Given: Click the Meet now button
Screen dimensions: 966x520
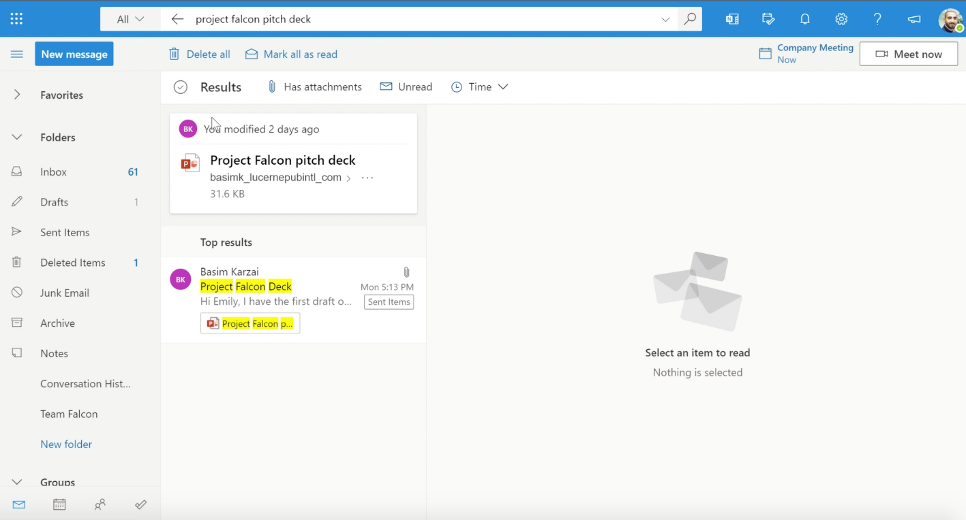Looking at the screenshot, I should 908,54.
